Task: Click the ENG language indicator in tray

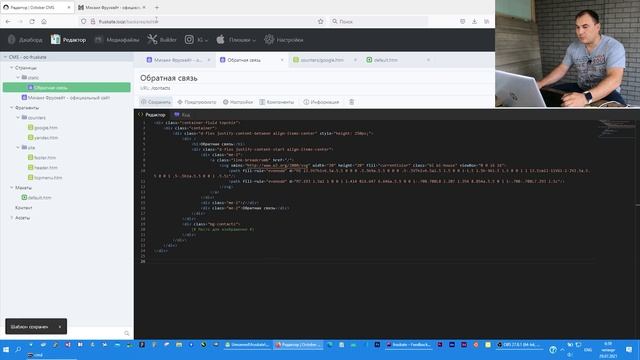Action: tap(588, 350)
